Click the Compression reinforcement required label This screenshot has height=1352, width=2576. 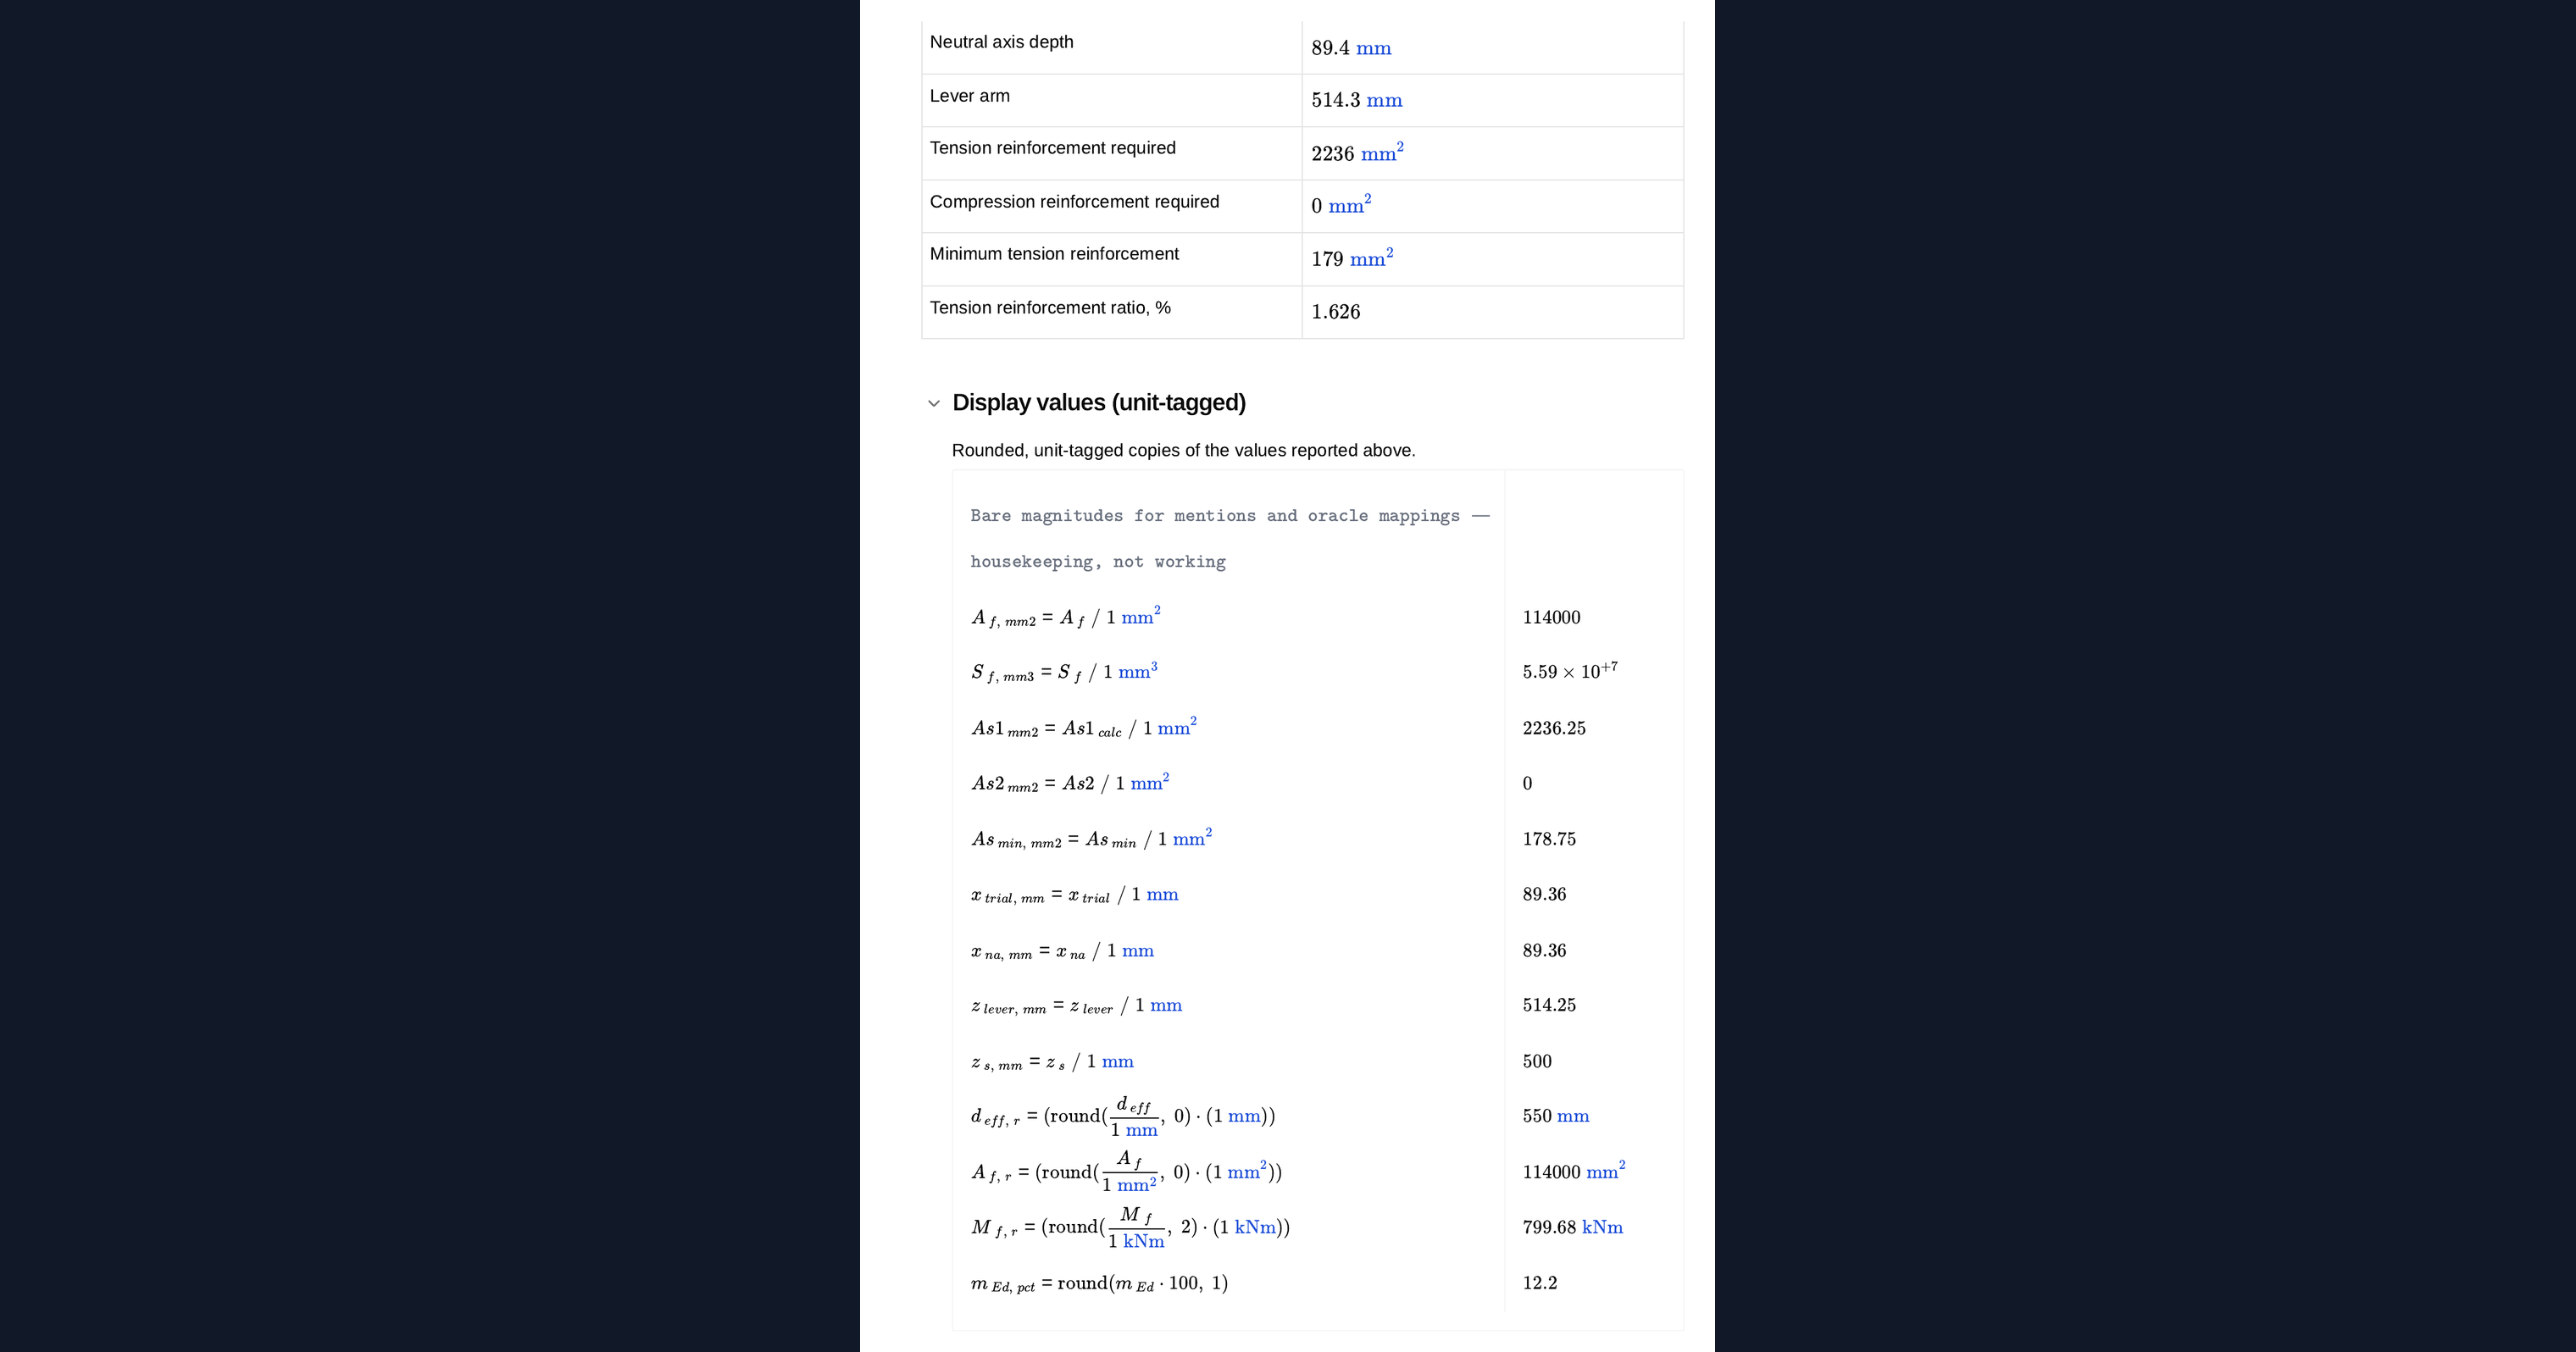click(1074, 202)
